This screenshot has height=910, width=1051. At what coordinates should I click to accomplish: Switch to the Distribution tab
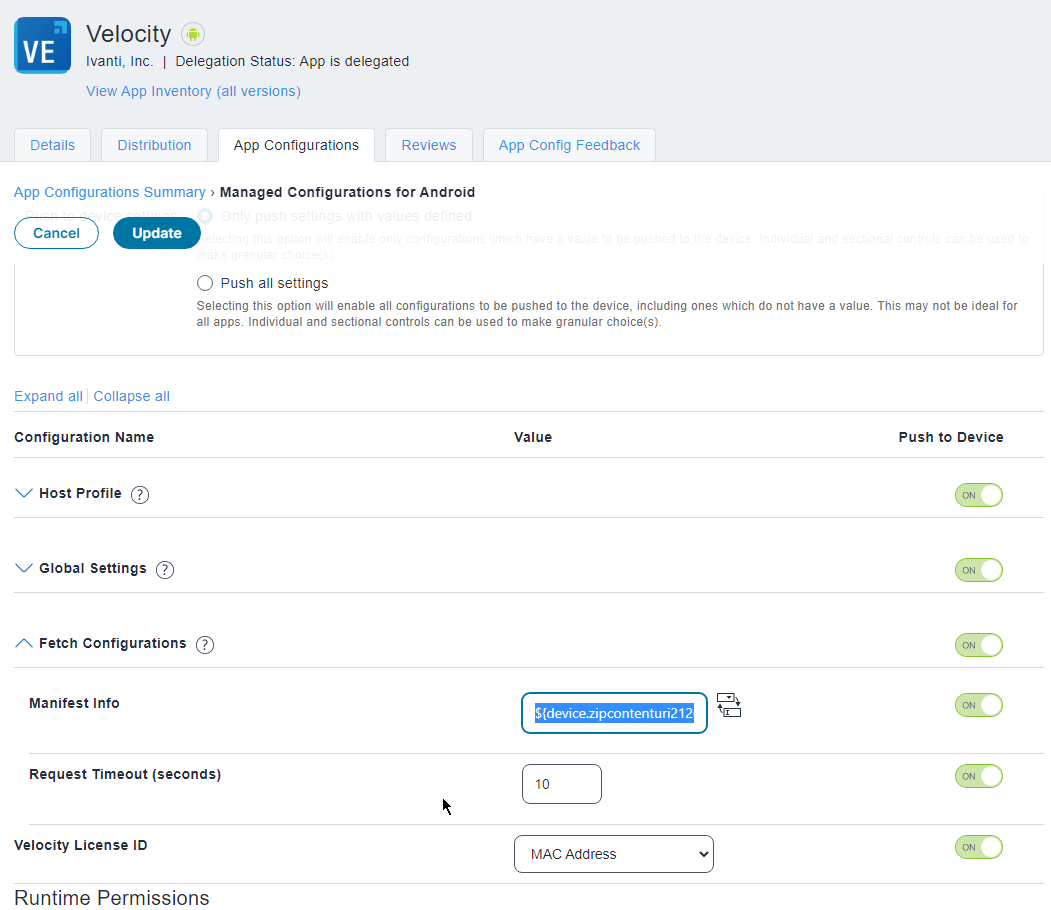154,145
